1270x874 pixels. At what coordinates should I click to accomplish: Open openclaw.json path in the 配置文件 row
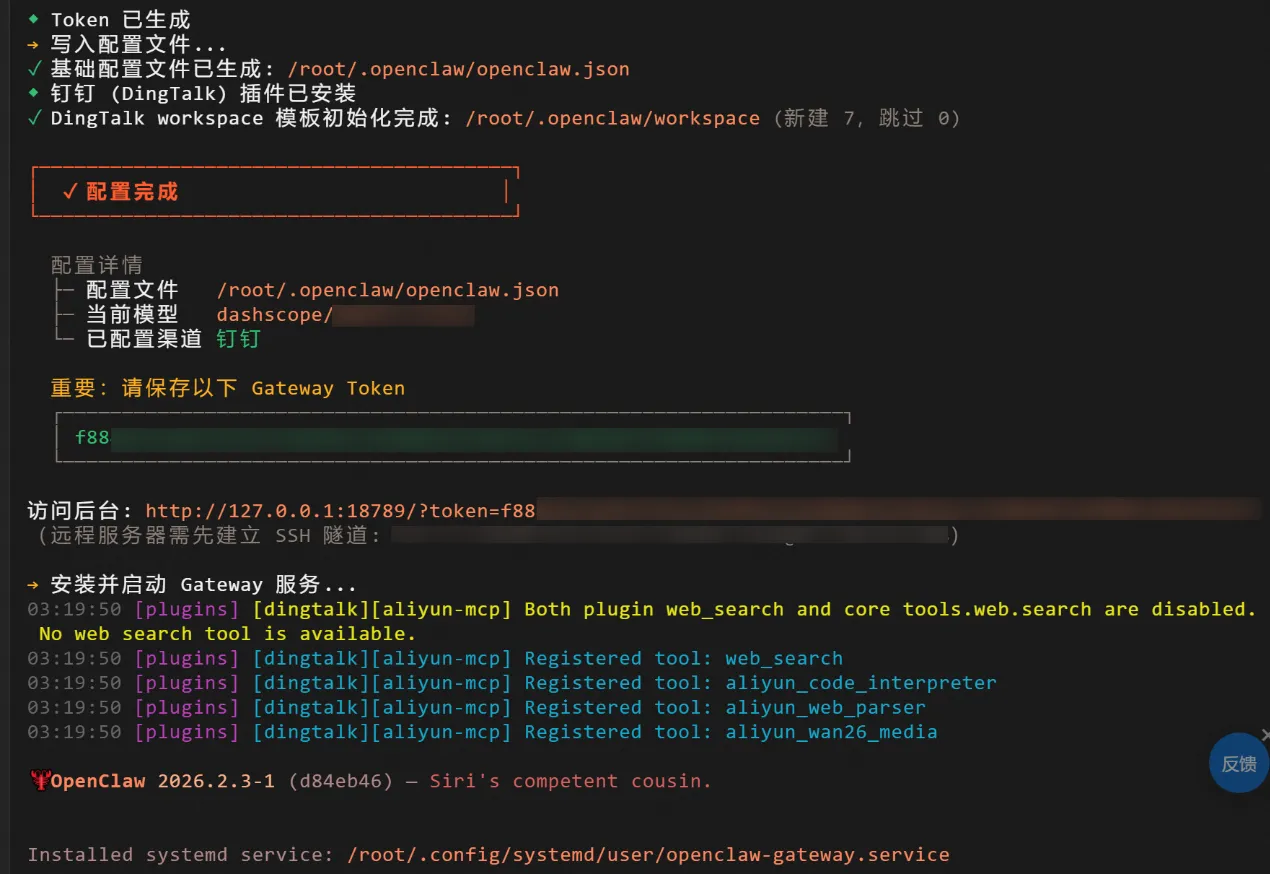pos(387,290)
